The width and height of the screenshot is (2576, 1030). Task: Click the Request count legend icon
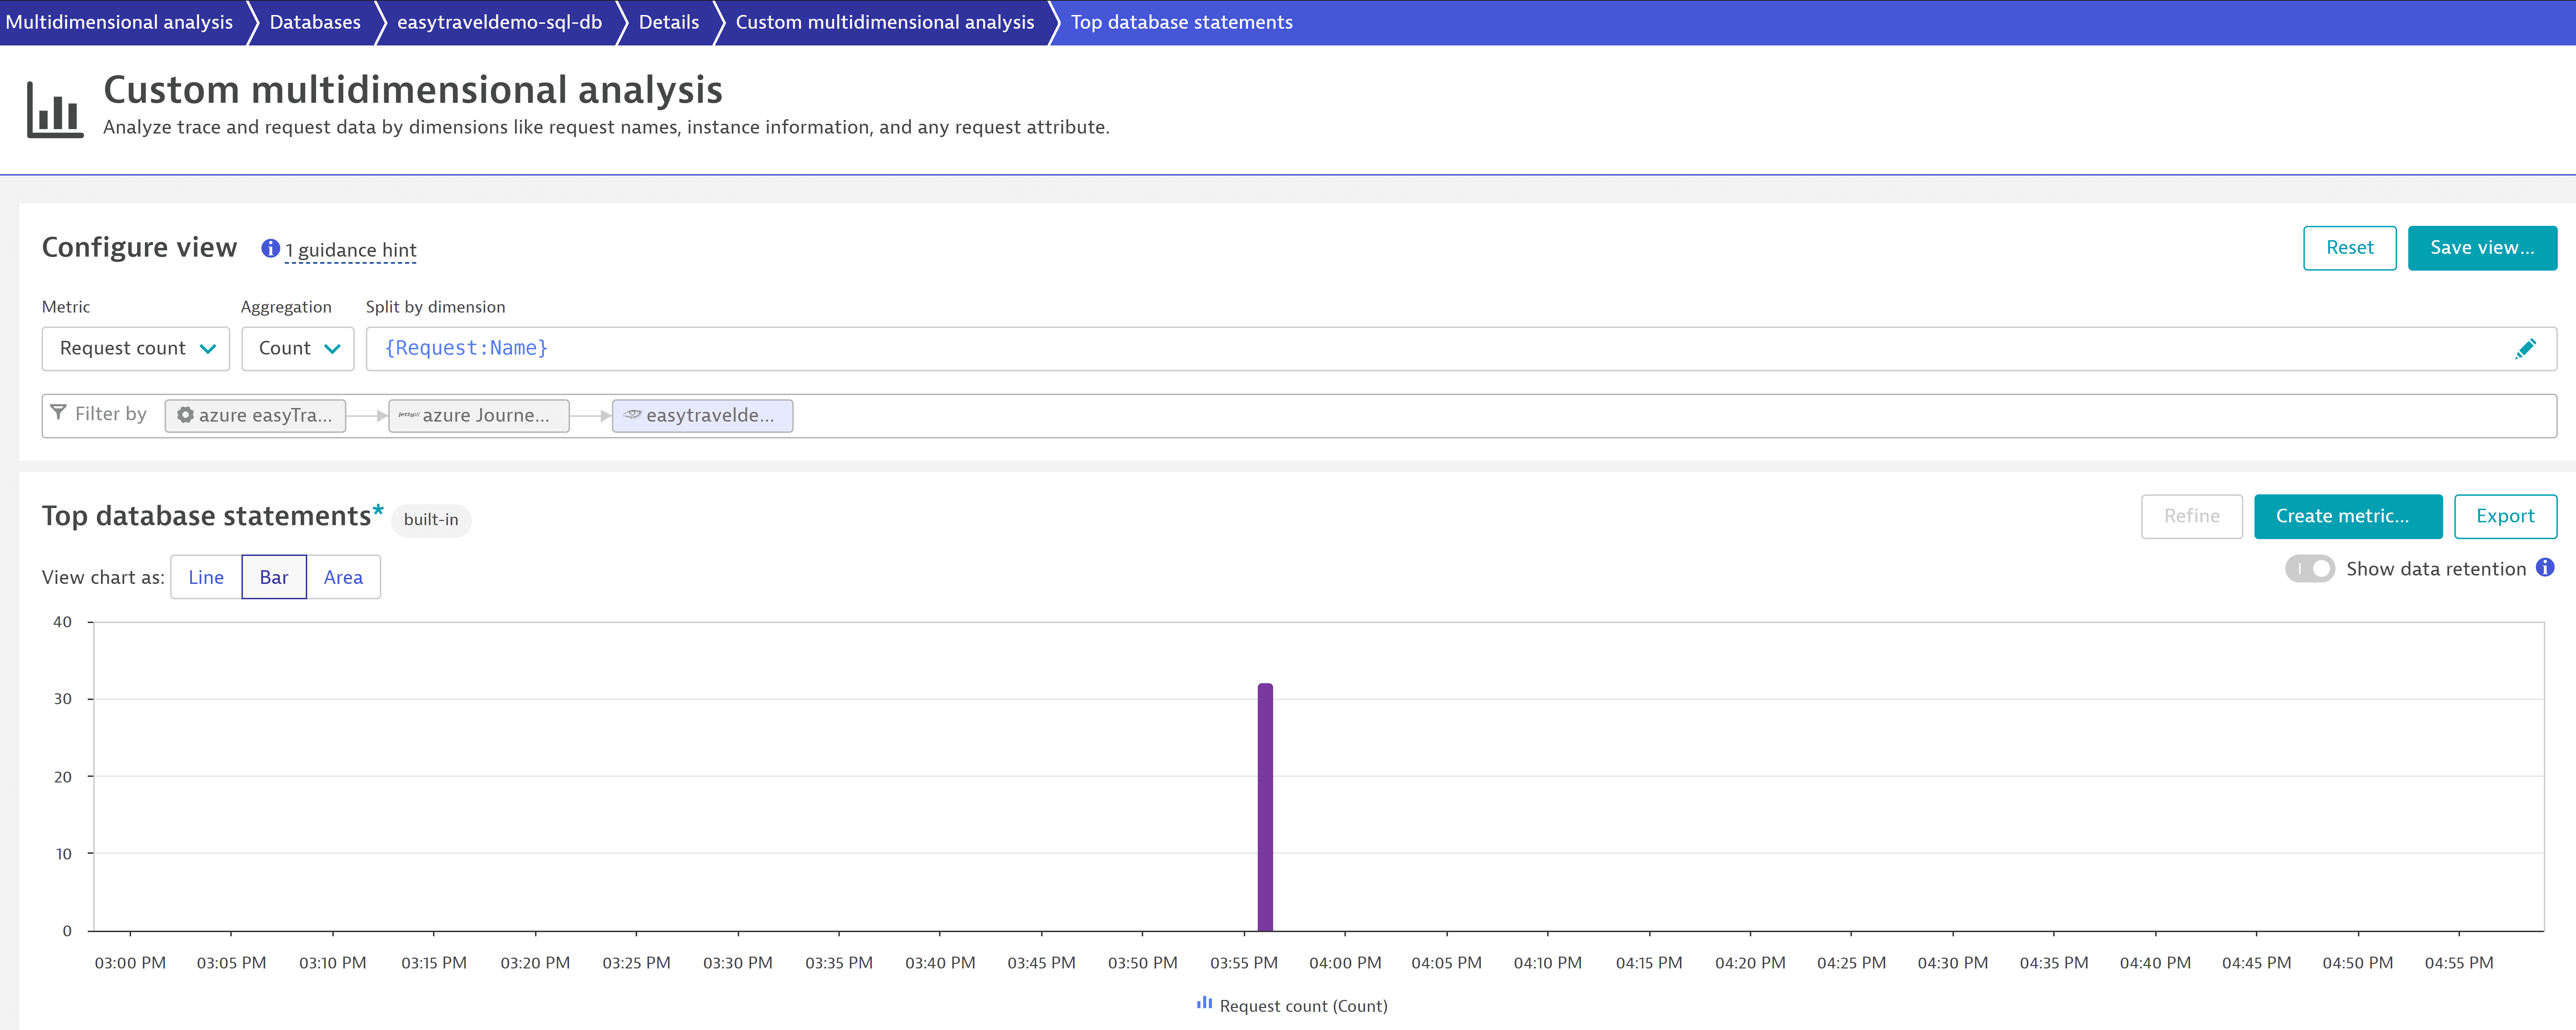(1204, 1003)
